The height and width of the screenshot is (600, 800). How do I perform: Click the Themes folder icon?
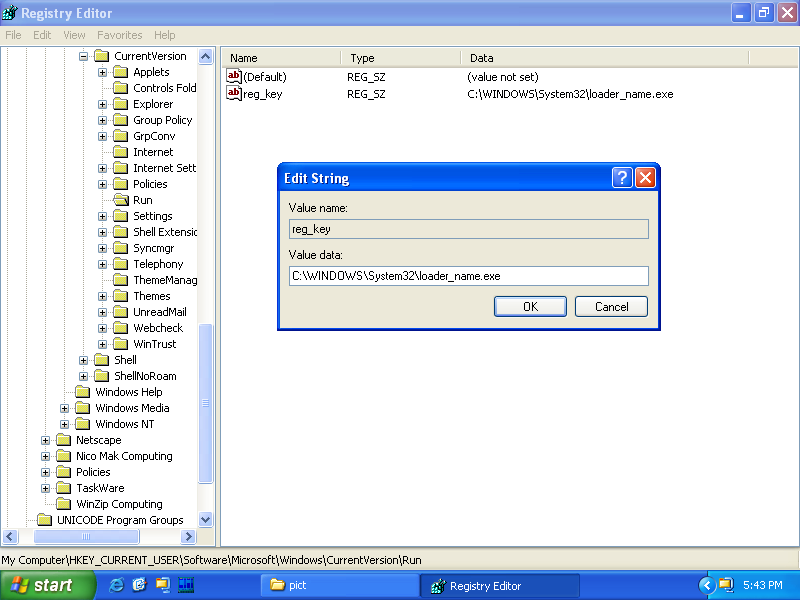point(120,296)
